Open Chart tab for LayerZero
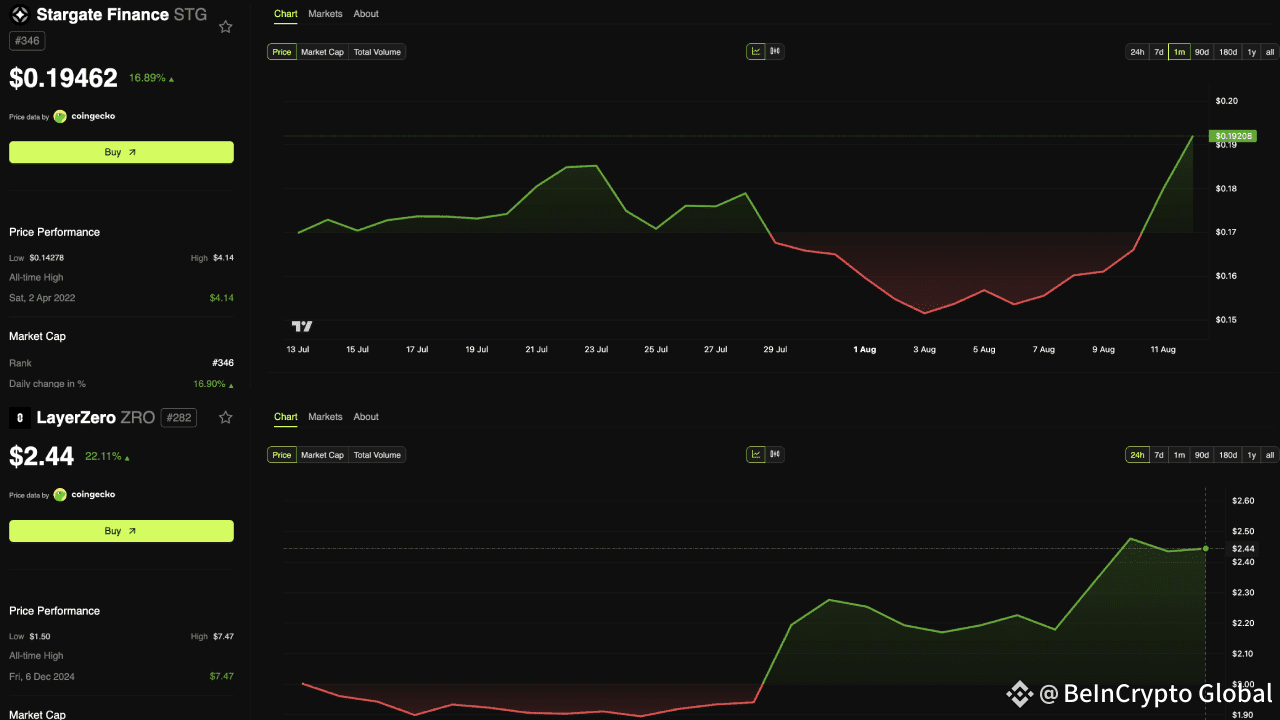The height and width of the screenshot is (720, 1280). pos(285,417)
